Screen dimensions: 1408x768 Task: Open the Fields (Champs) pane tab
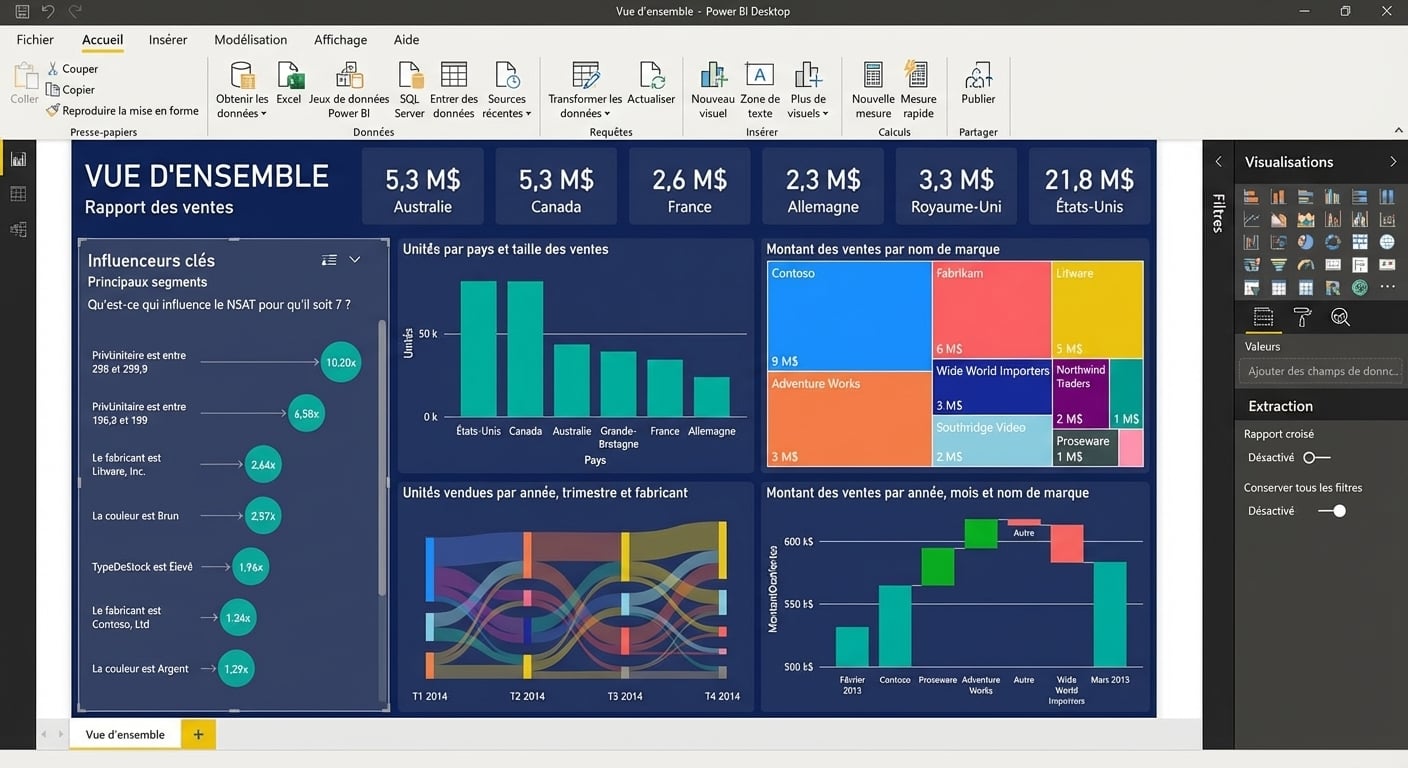pos(1263,318)
